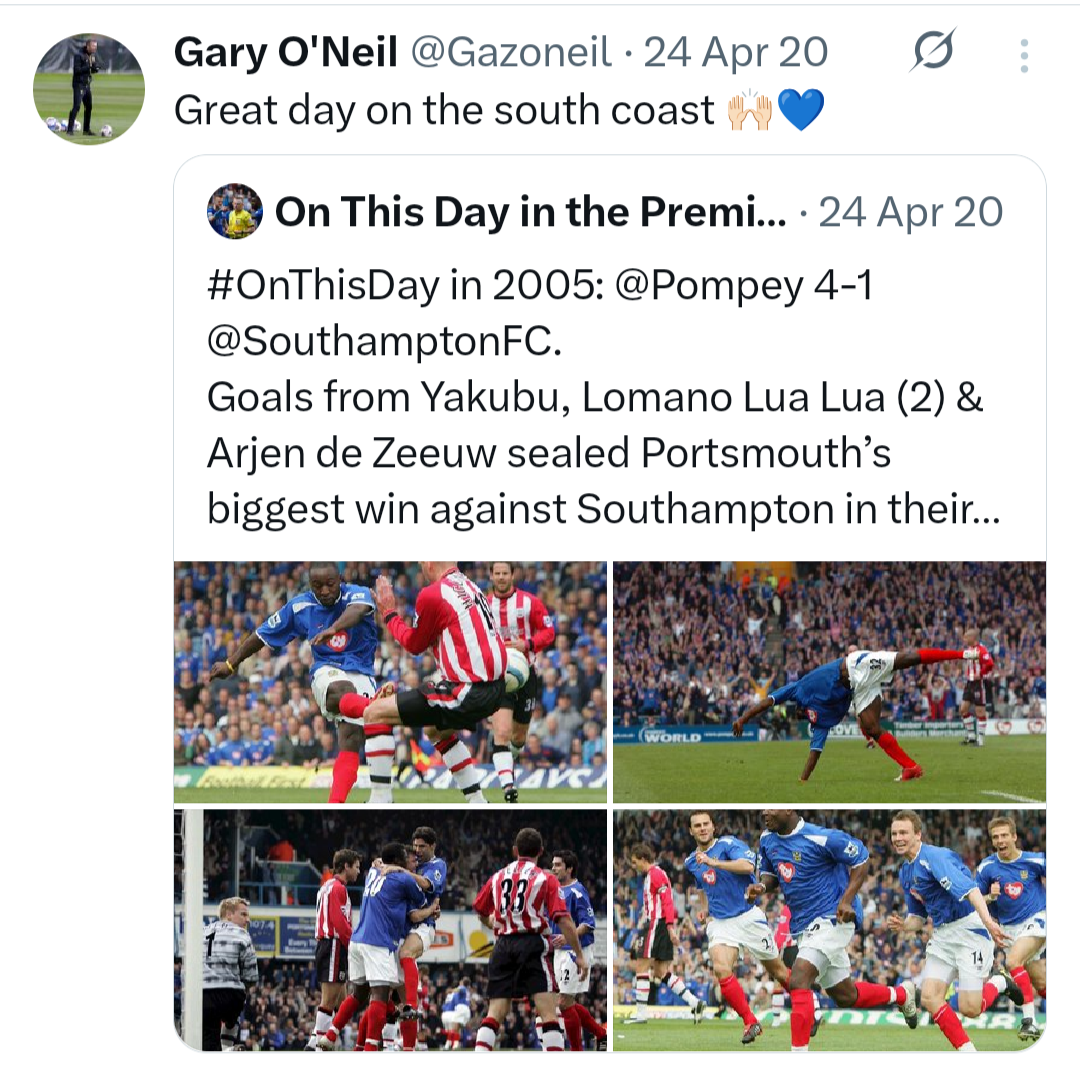This screenshot has width=1080, height=1067.
Task: Open the @SouthamptonFC mention
Action: [380, 342]
